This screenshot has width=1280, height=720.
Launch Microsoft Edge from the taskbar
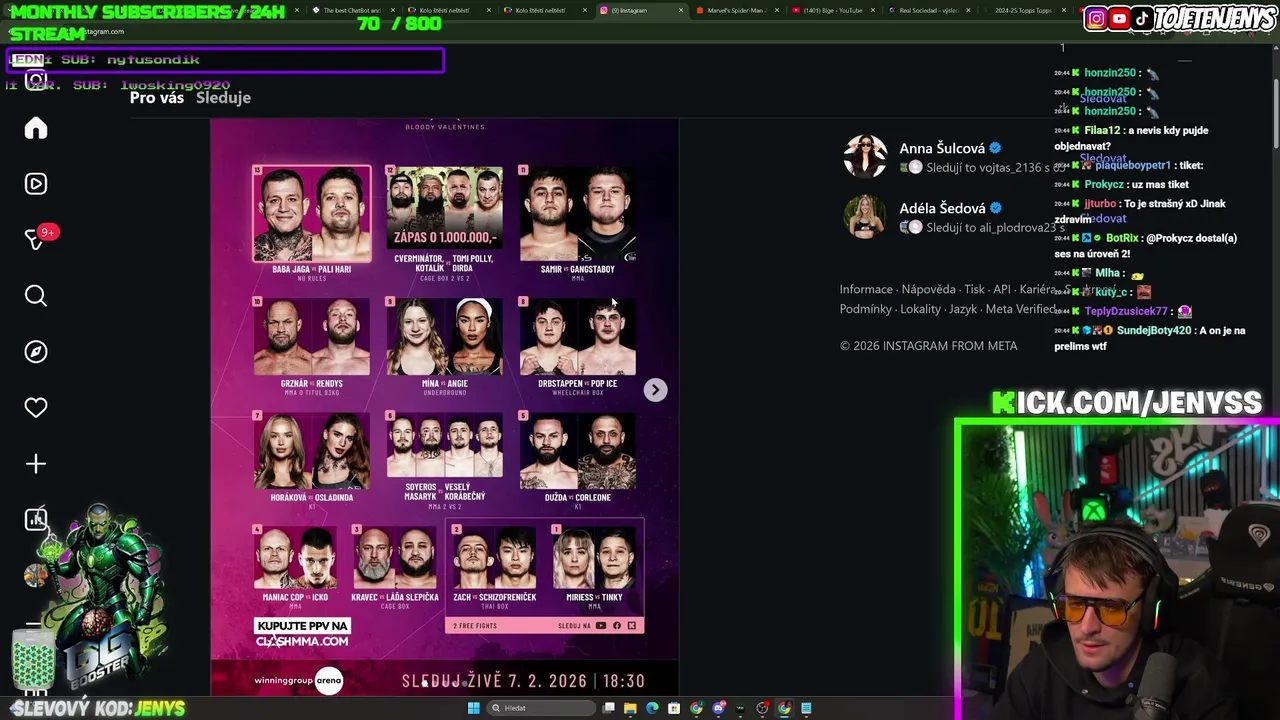(652, 708)
